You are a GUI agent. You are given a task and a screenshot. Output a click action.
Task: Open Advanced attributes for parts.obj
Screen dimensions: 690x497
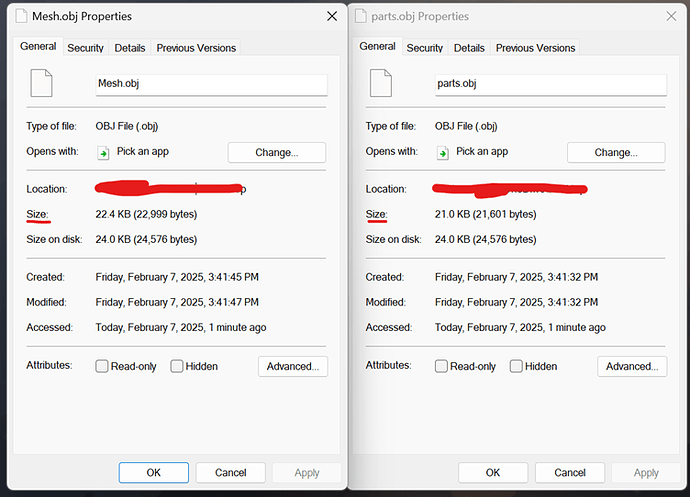point(632,367)
